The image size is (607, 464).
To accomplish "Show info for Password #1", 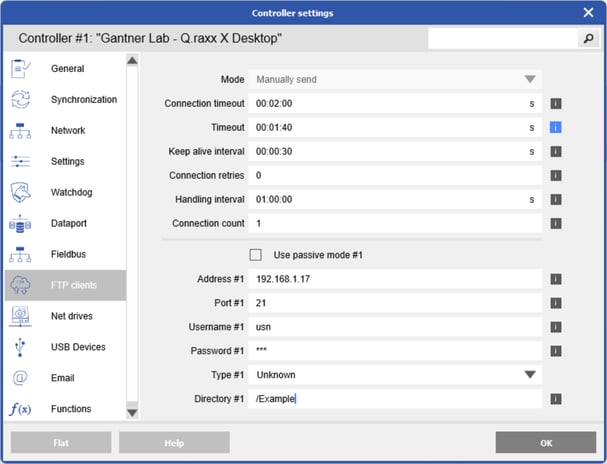I will pos(556,351).
